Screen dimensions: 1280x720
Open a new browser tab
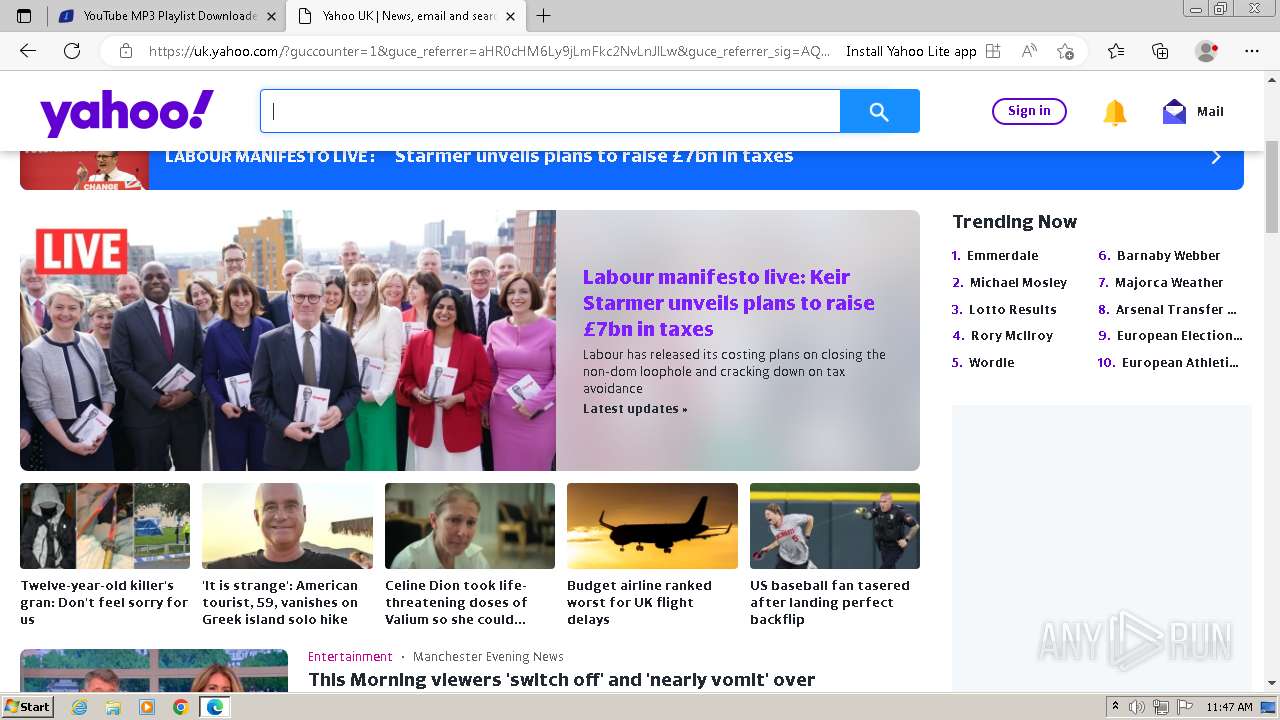coord(544,16)
